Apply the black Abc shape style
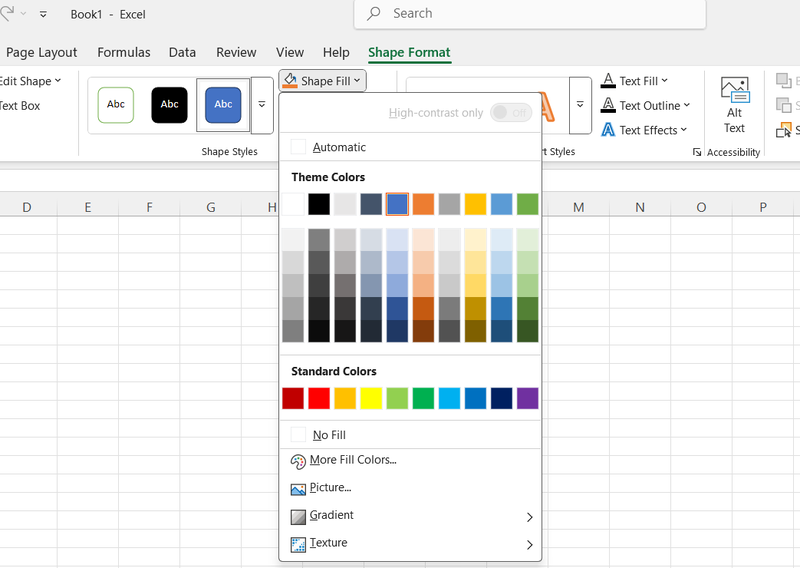 pyautogui.click(x=169, y=105)
